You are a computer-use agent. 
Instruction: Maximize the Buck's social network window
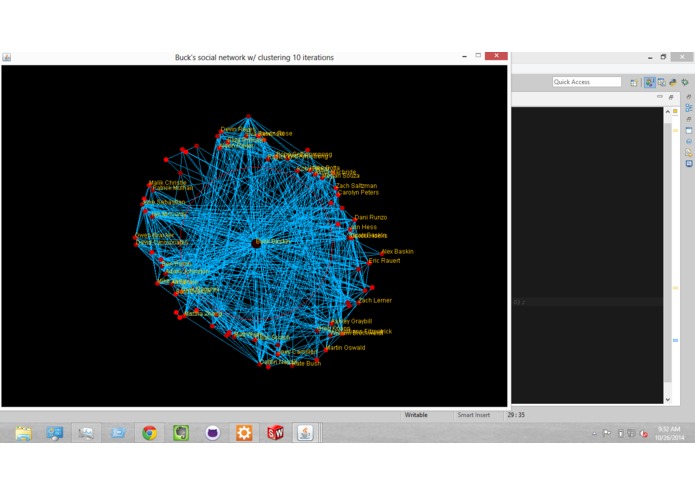coord(478,56)
